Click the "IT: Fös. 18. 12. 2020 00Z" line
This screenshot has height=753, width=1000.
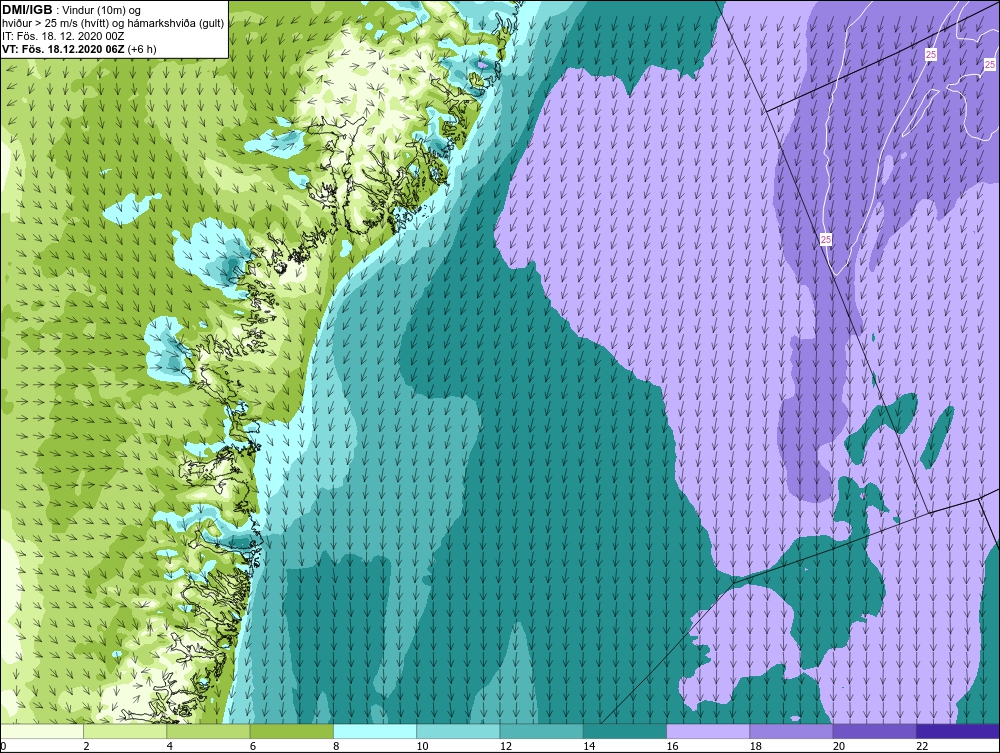(x=62, y=36)
